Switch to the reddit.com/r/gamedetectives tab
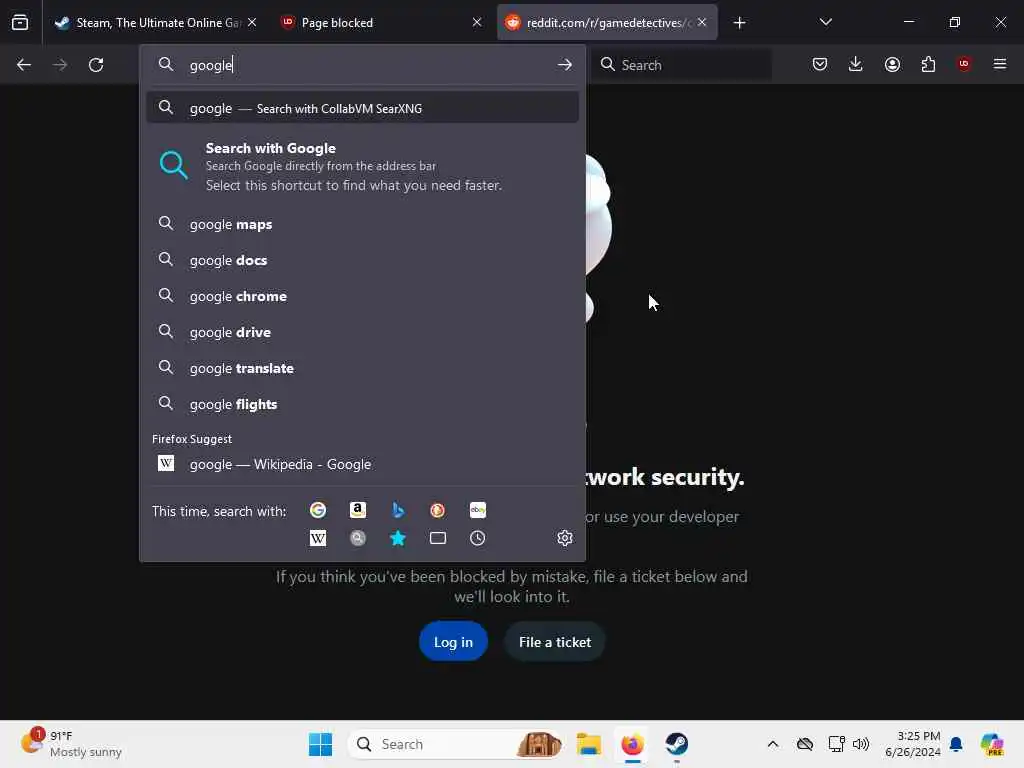The height and width of the screenshot is (768, 1024). pos(607,22)
